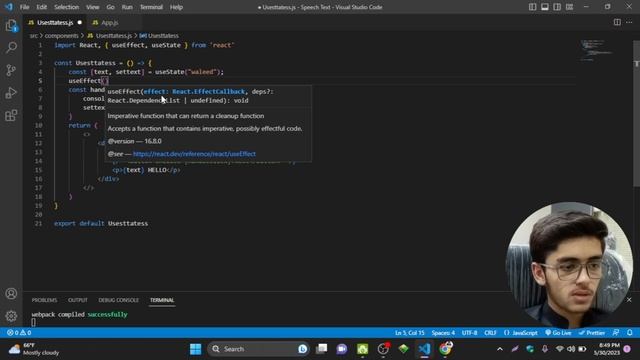Open the editor More Actions ellipsis
The height and width of the screenshot is (360, 640).
[629, 22]
